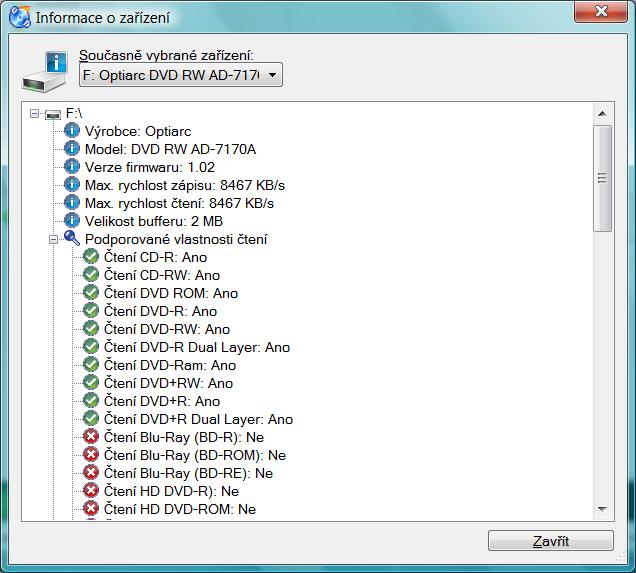Click the red cross icon for Čtení Blu-Ray (BD-R)
This screenshot has height=573, width=636.
point(91,437)
